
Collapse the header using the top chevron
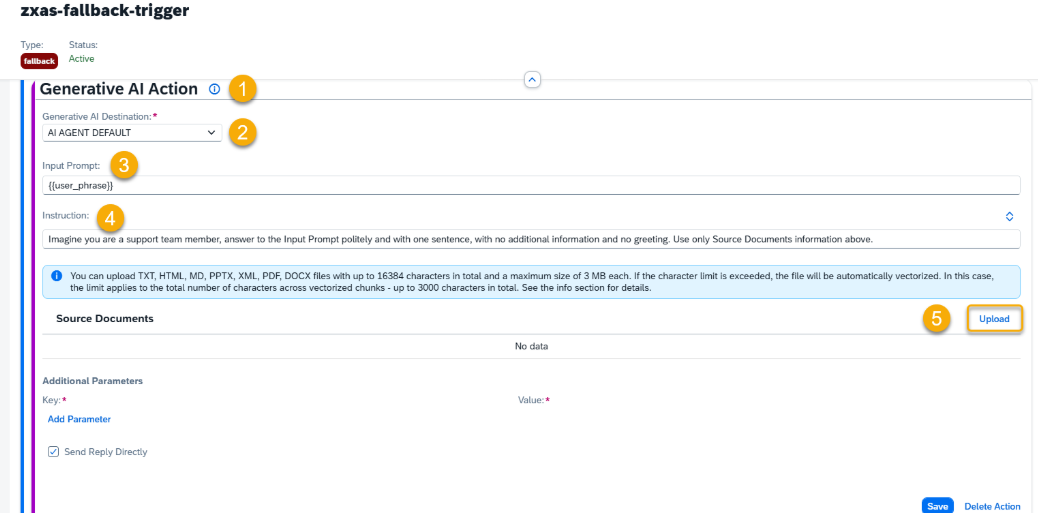click(x=532, y=79)
